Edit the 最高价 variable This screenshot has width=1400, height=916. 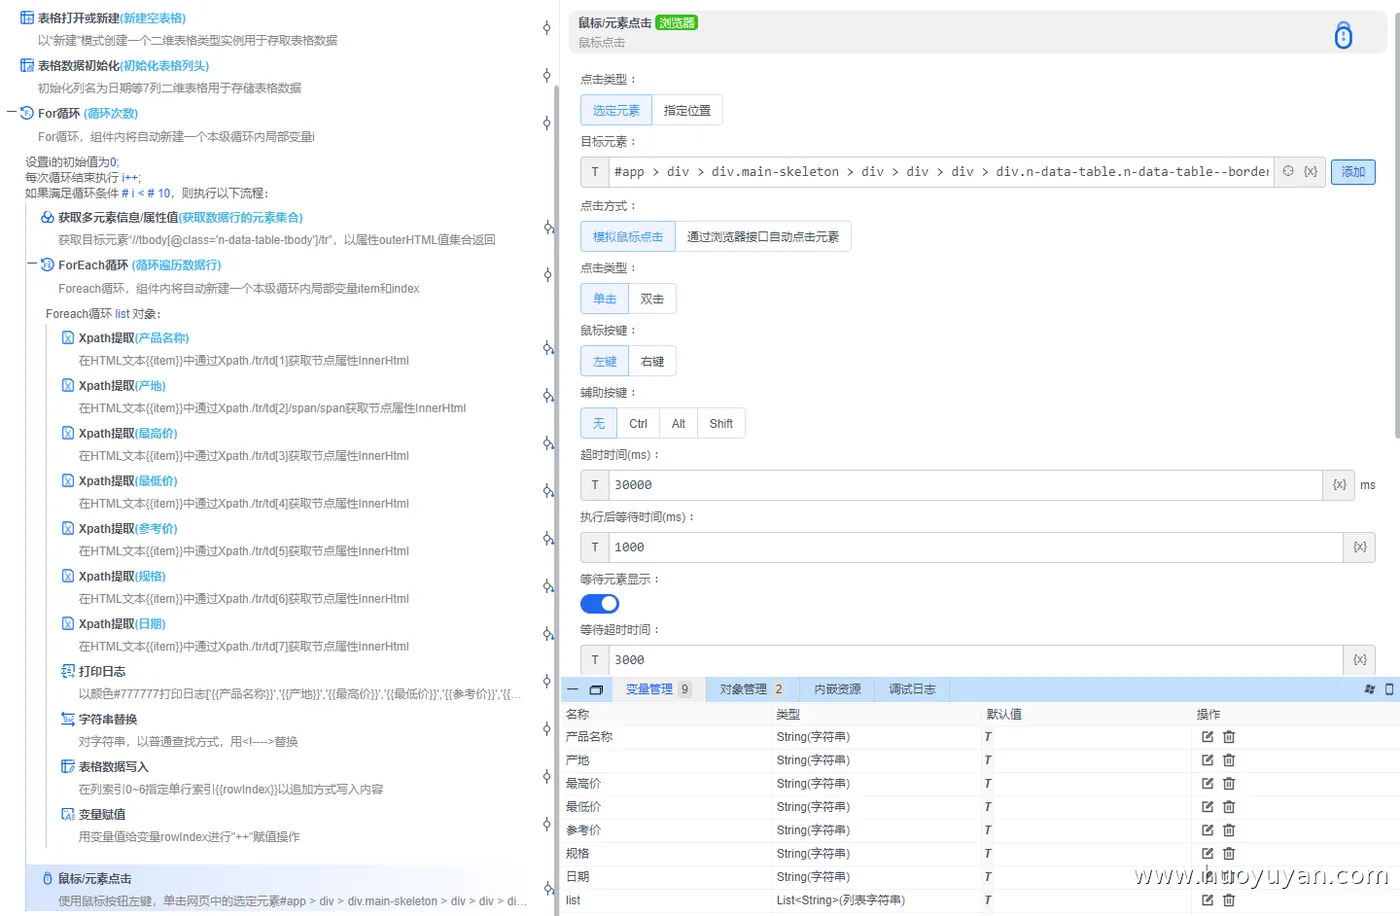click(x=1207, y=783)
